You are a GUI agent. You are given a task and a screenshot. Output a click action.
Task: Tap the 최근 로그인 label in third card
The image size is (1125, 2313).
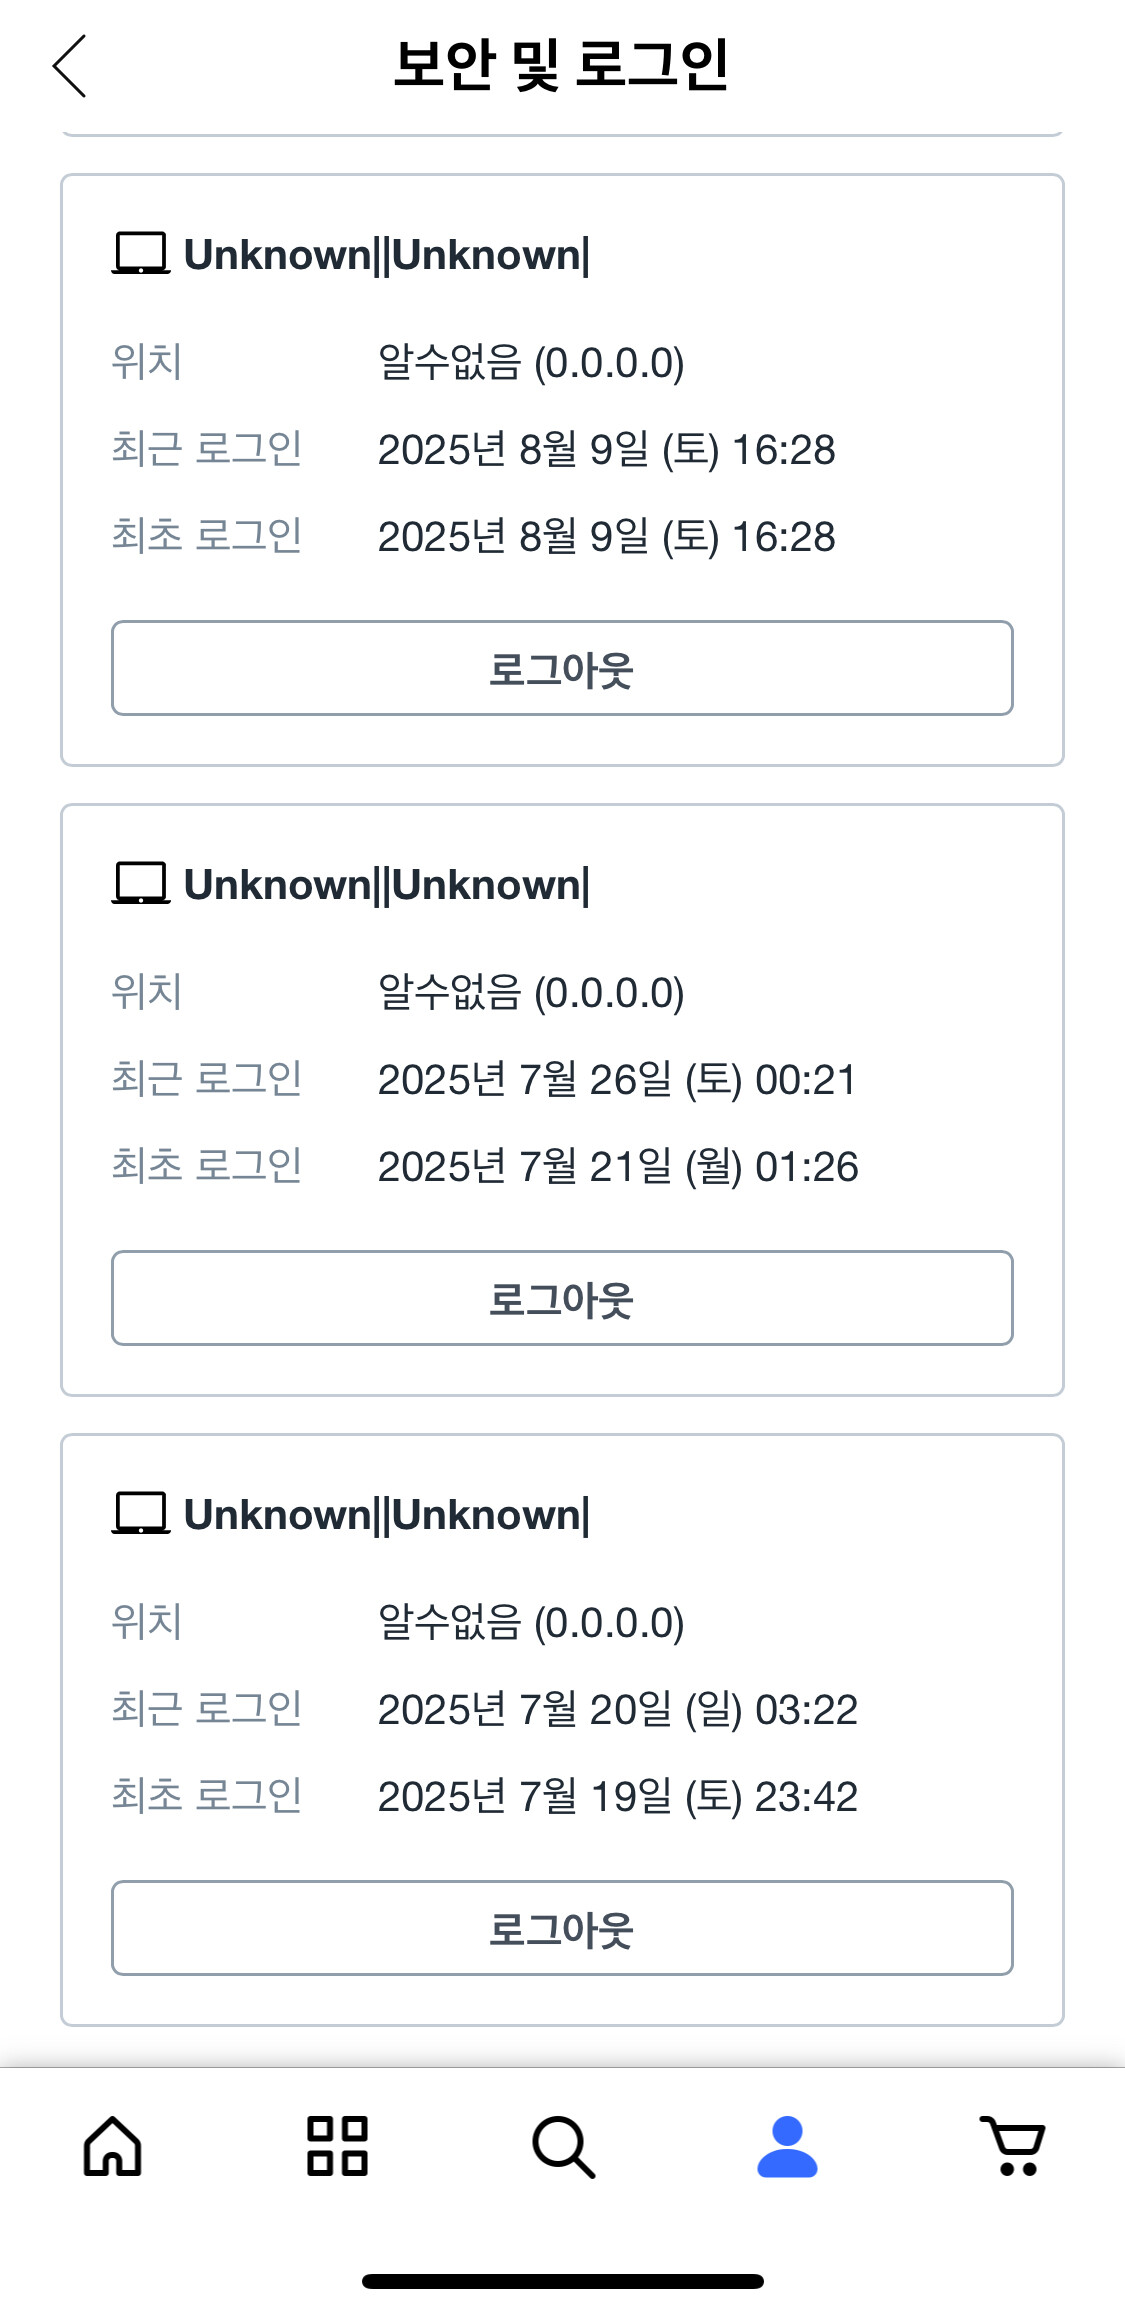coord(207,1708)
